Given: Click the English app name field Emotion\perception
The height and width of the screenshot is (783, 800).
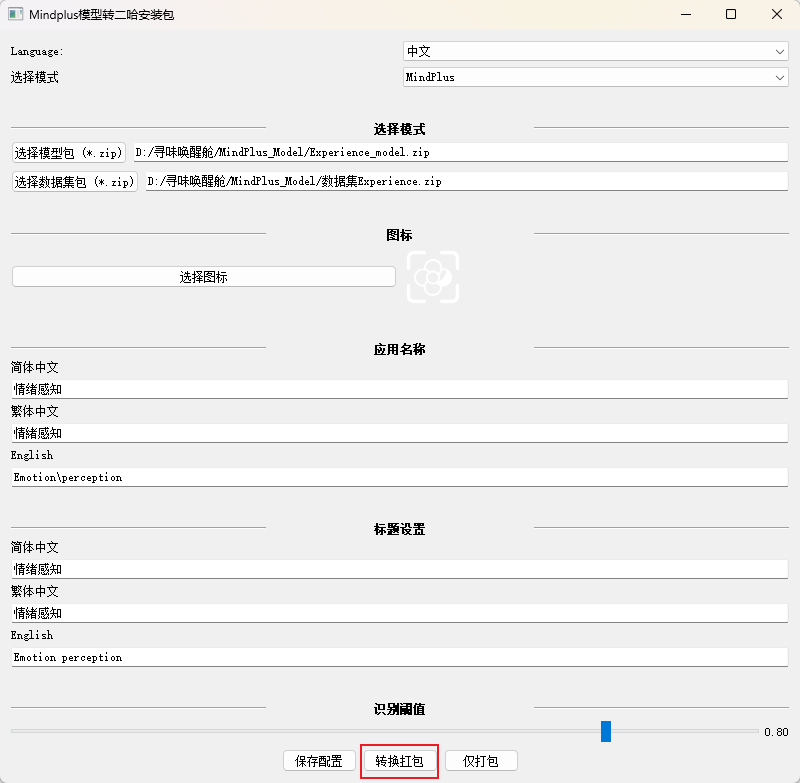Looking at the screenshot, I should pos(400,477).
